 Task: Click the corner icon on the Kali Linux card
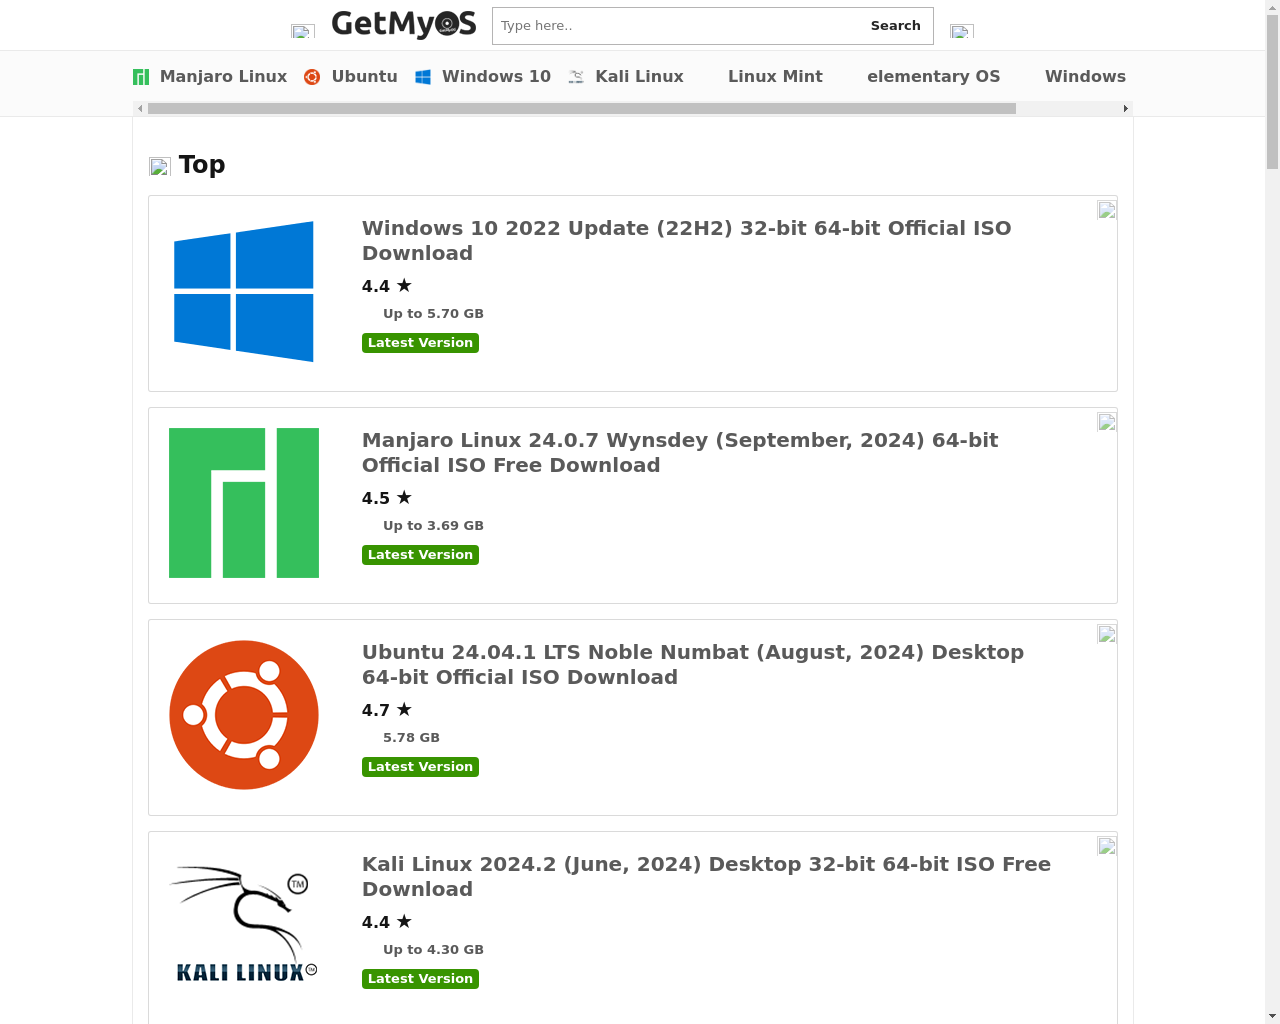(x=1106, y=846)
